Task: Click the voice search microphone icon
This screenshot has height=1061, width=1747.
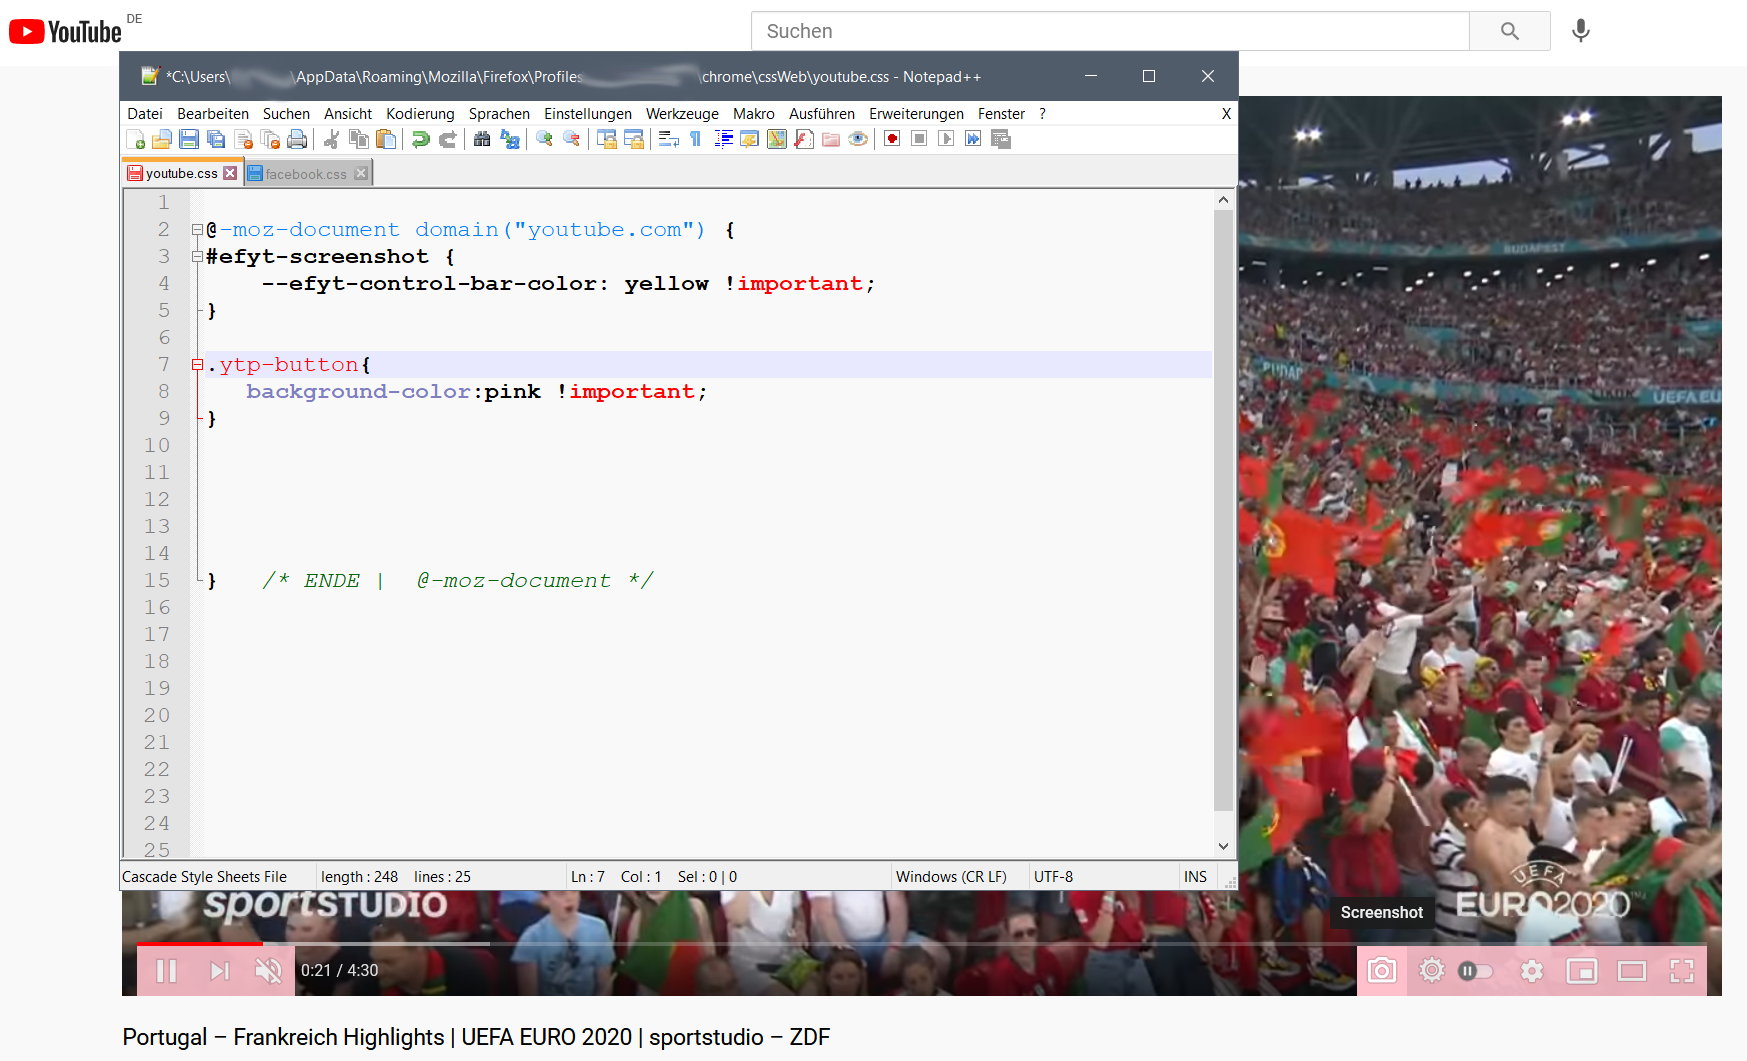Action: coord(1581,31)
